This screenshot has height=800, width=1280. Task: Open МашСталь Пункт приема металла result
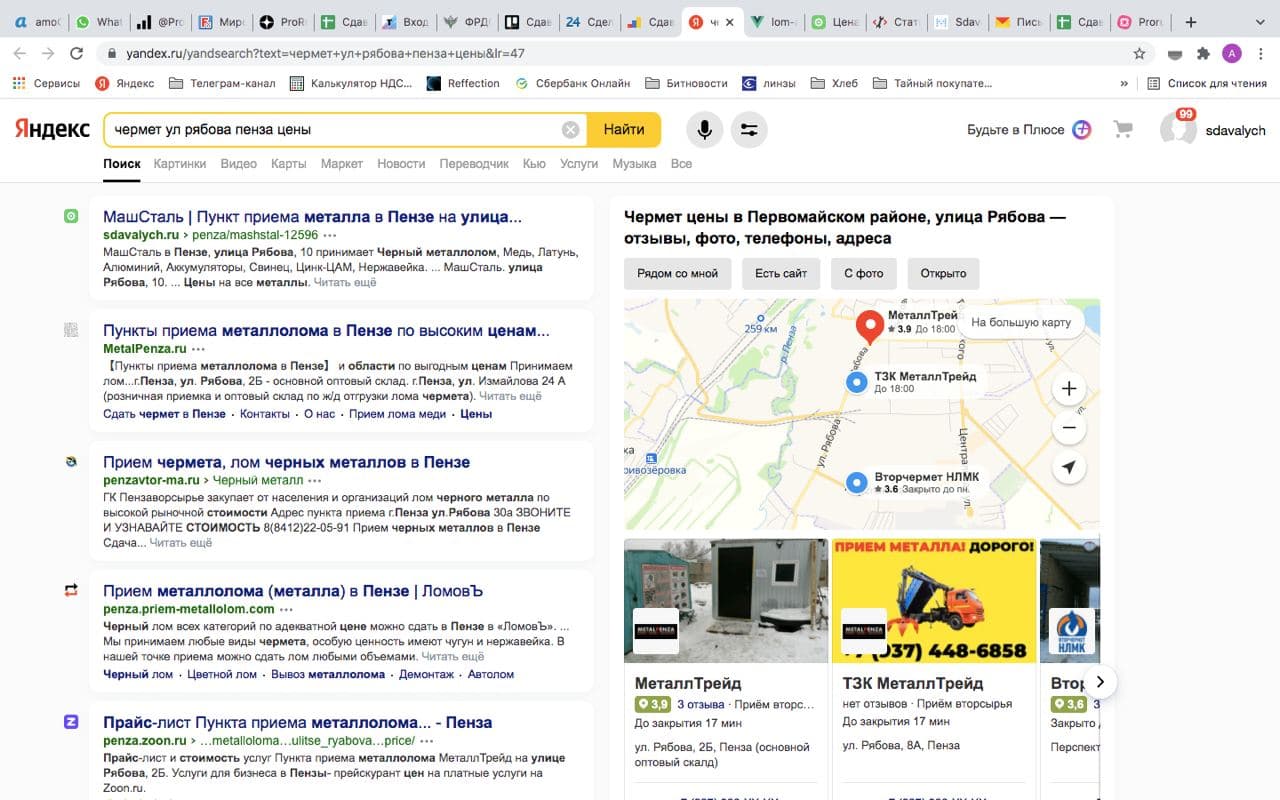312,216
